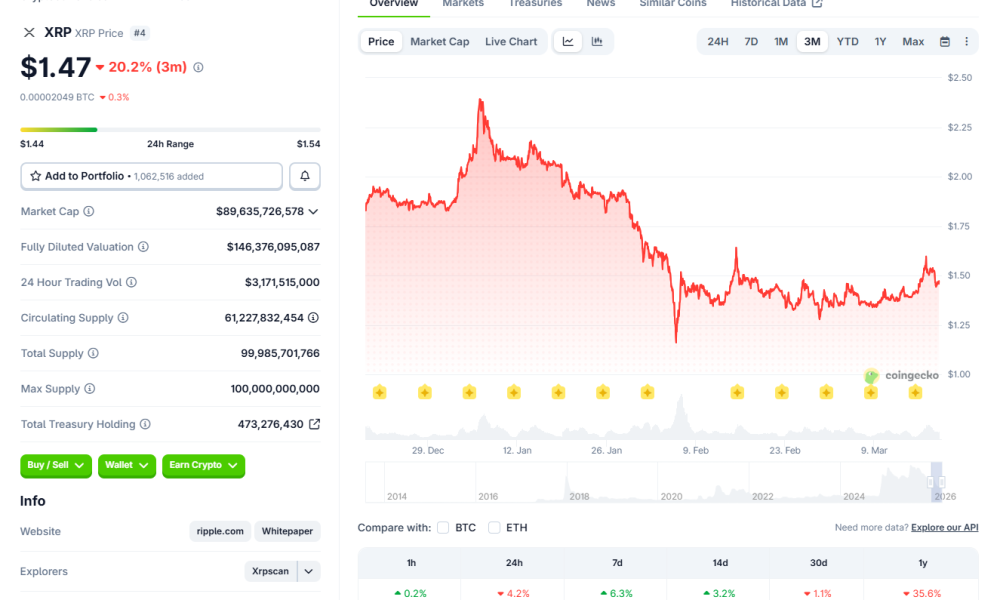The width and height of the screenshot is (1000, 600).
Task: Select the 7D time range tab
Action: pos(751,42)
